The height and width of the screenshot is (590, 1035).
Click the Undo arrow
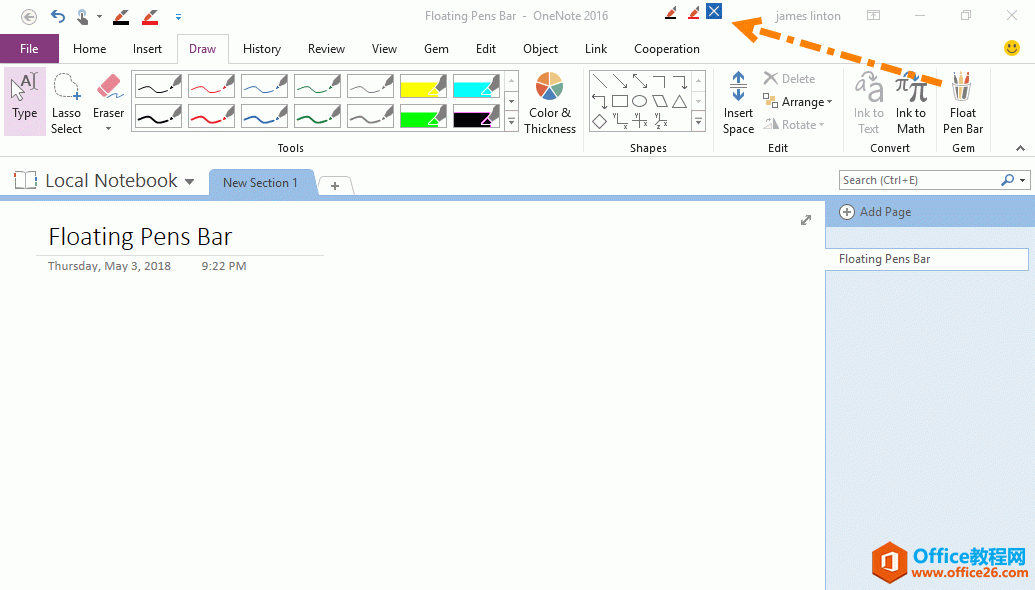[x=55, y=15]
